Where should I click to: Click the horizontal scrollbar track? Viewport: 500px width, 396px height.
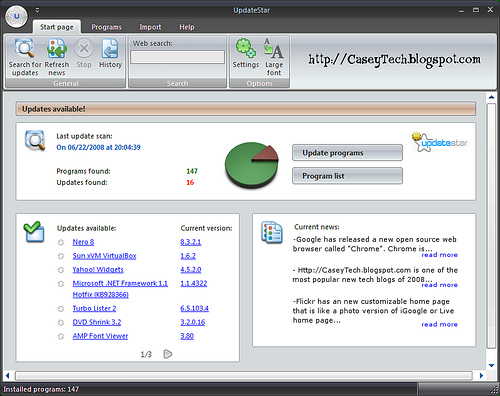tap(244, 376)
